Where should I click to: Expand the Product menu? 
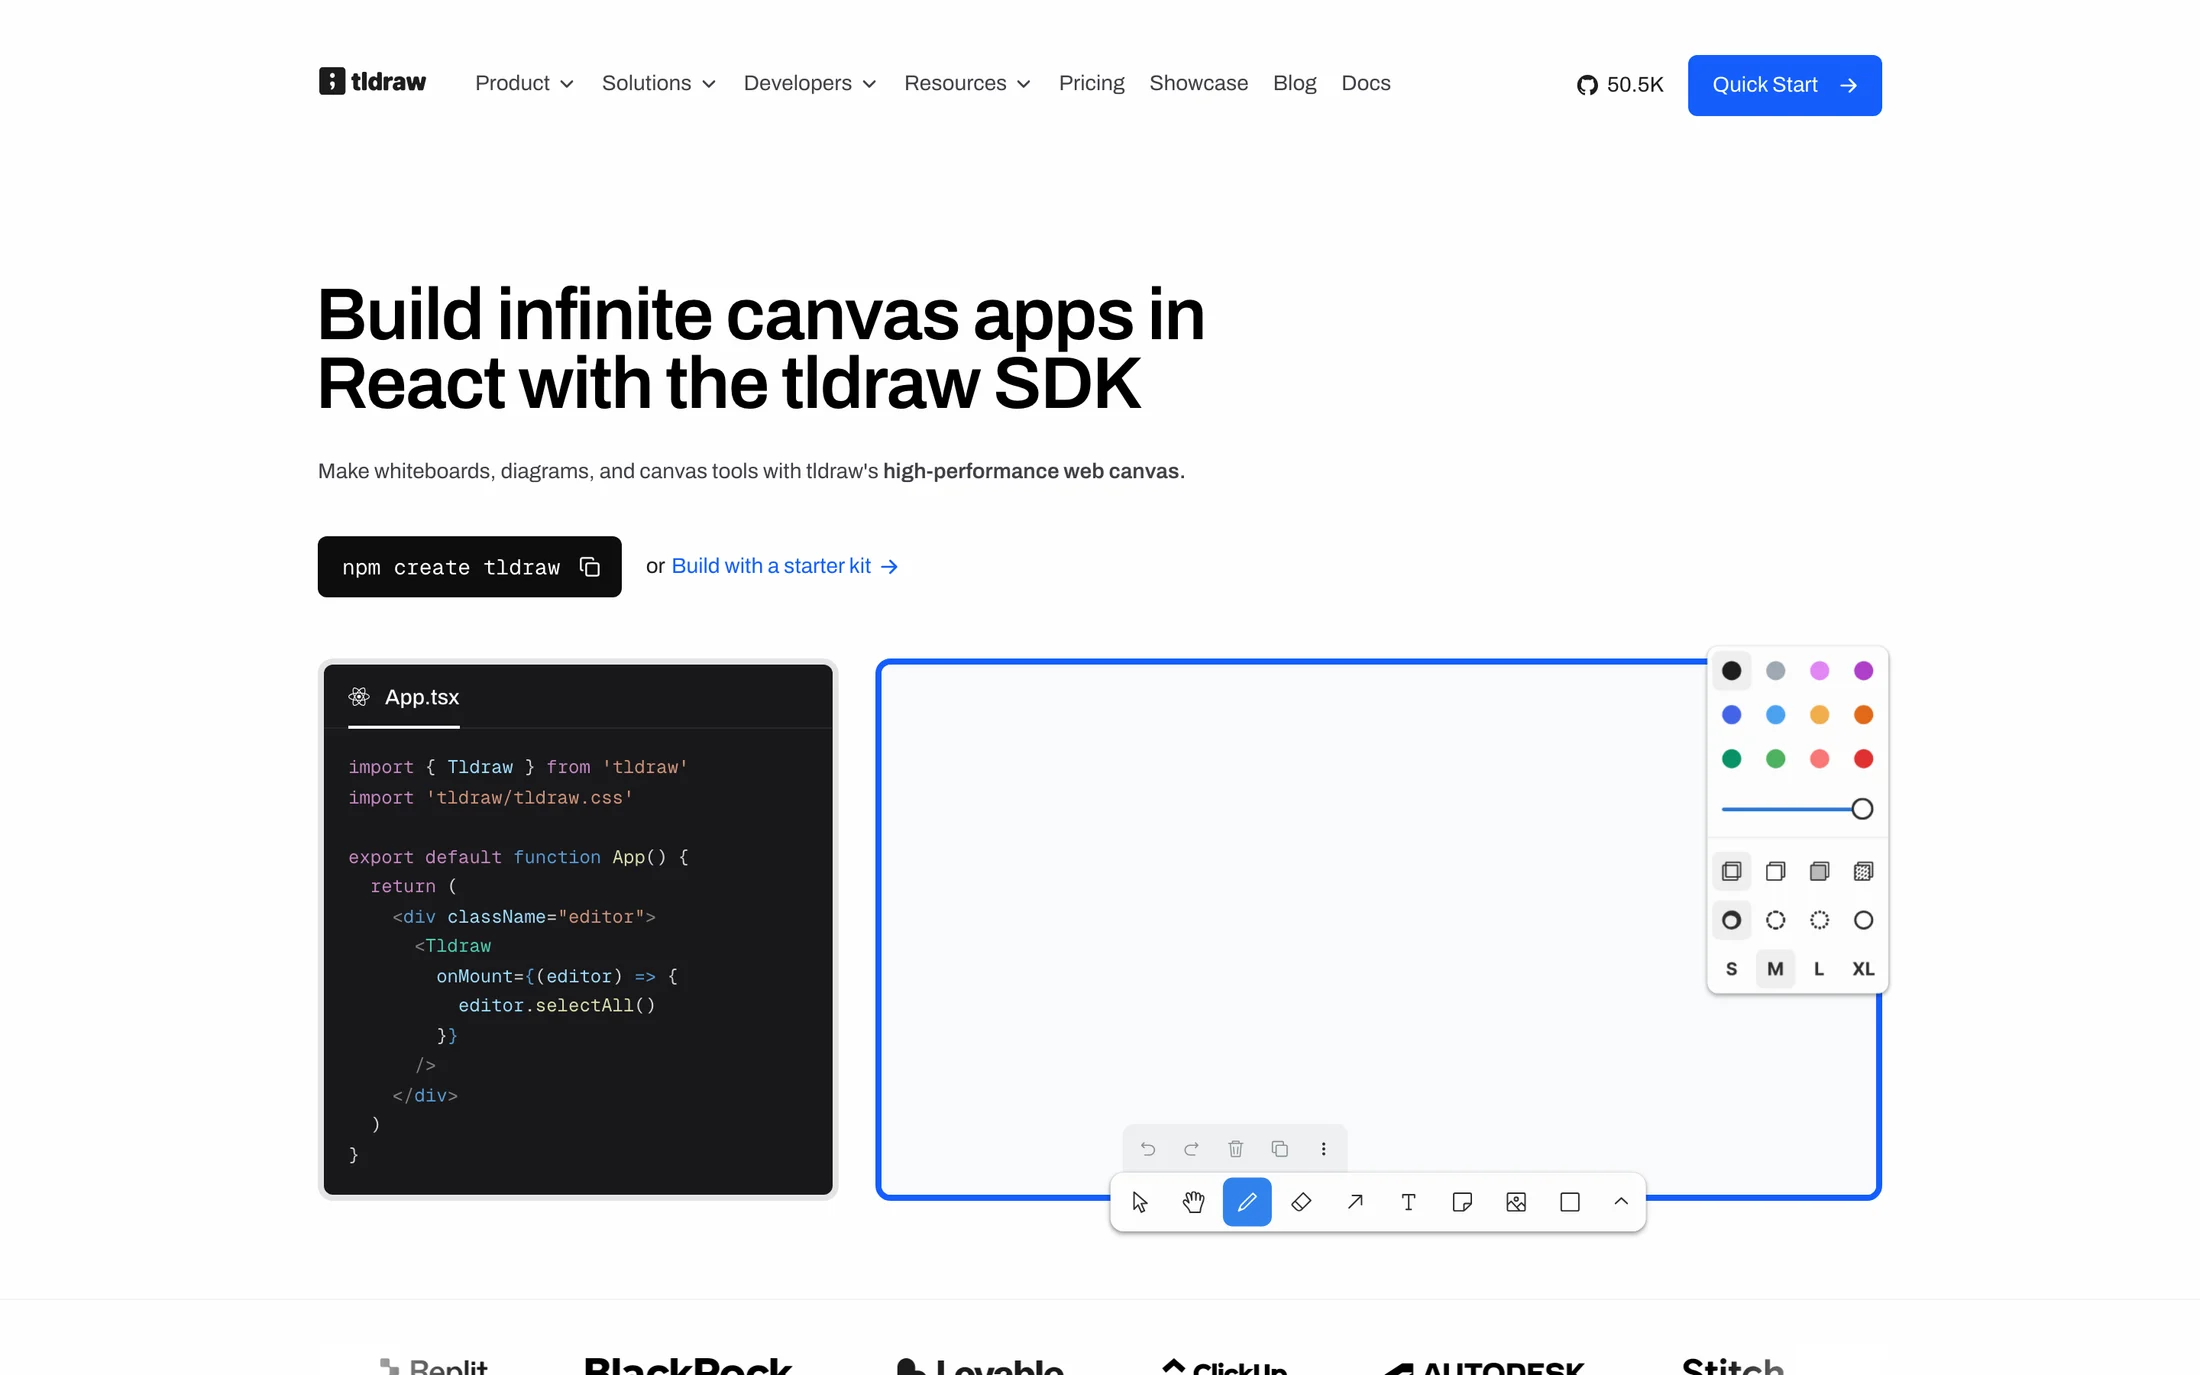tap(524, 83)
